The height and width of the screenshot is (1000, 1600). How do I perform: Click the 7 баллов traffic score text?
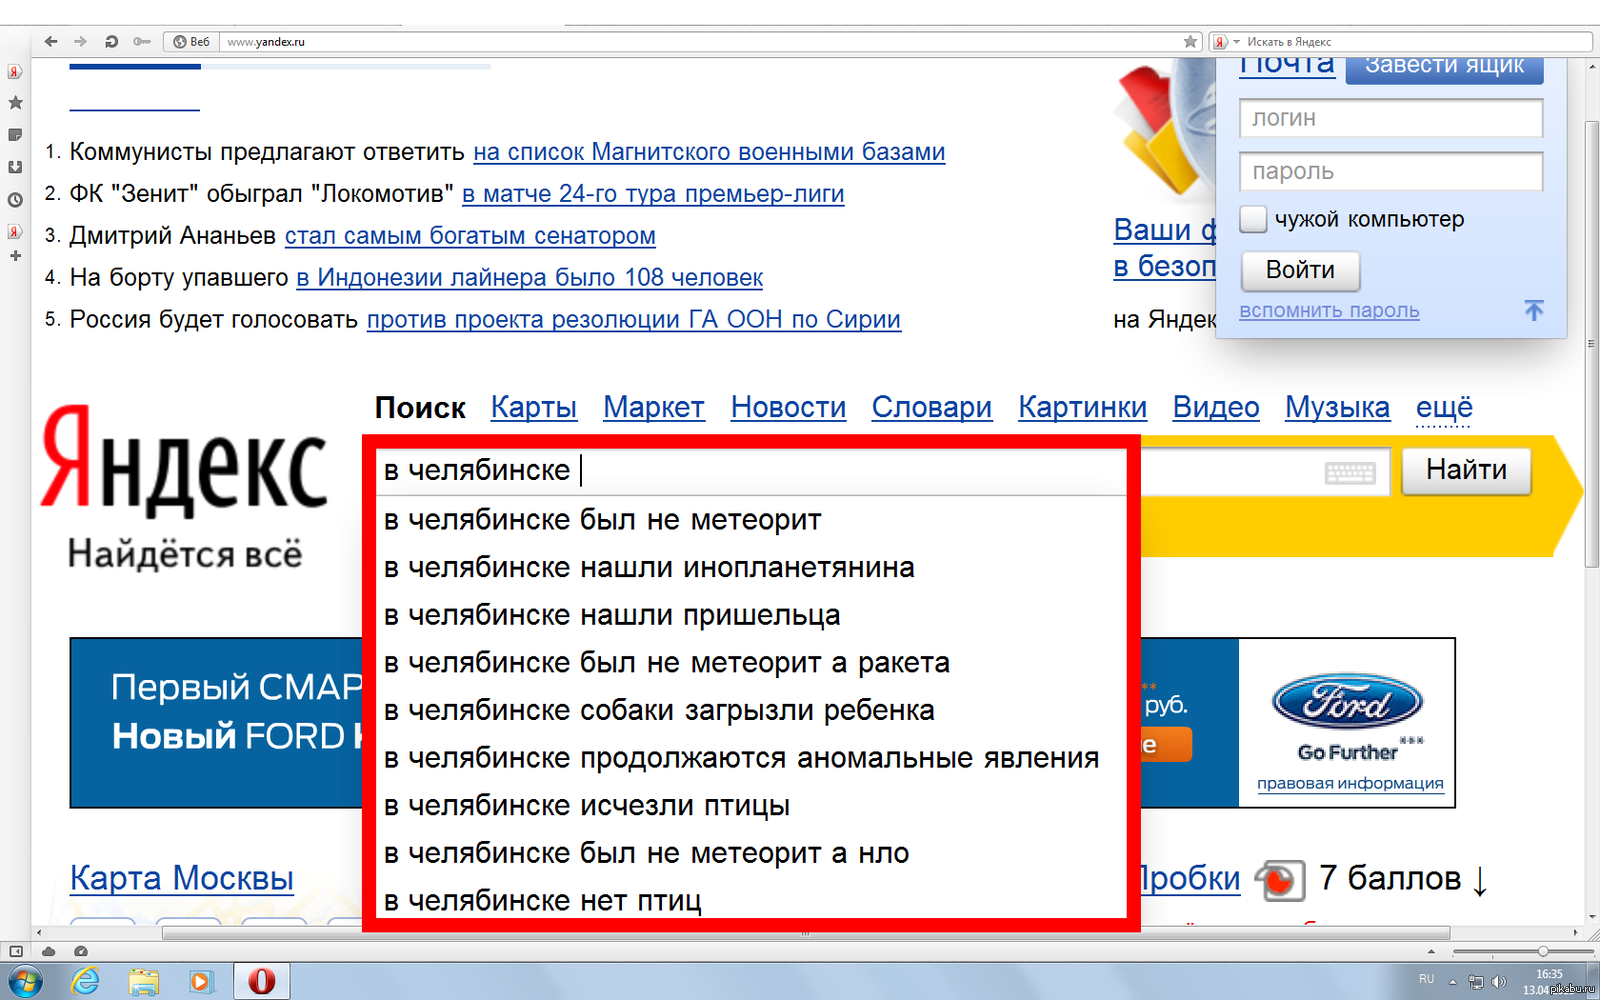(x=1390, y=878)
